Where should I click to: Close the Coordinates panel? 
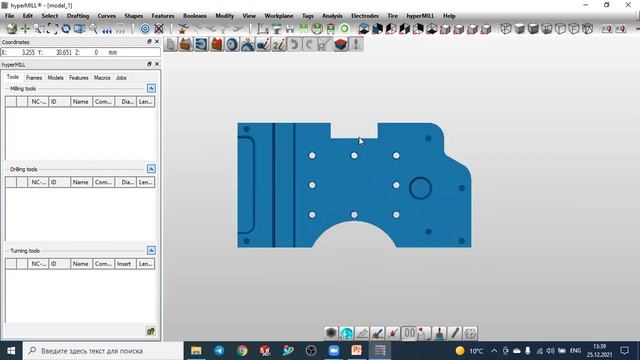(157, 42)
